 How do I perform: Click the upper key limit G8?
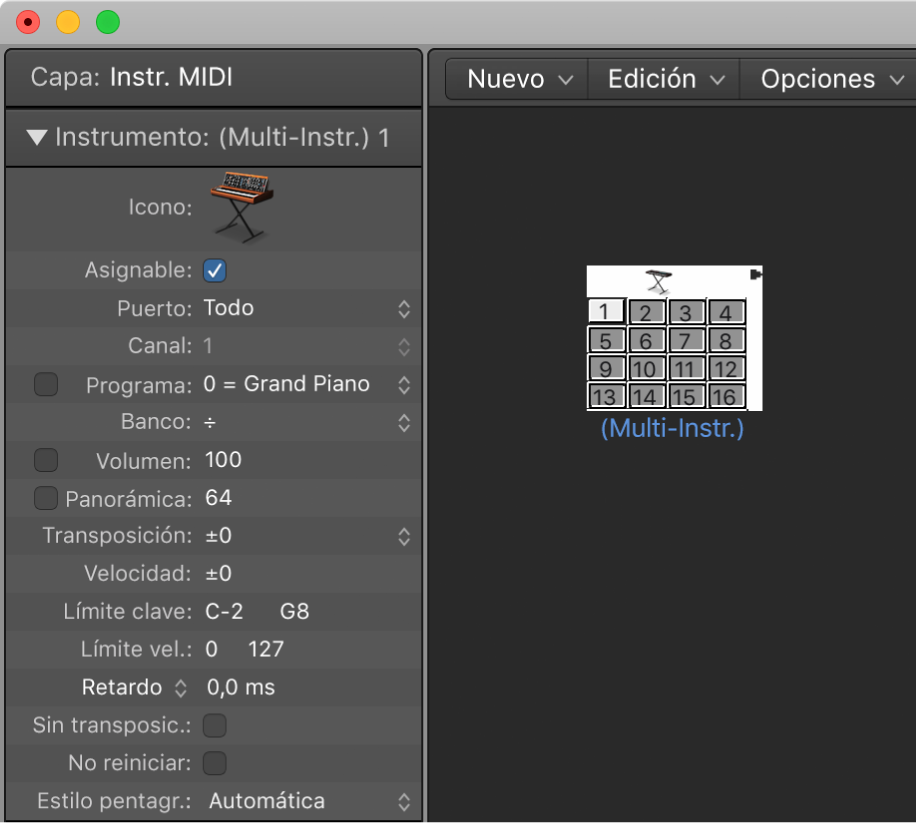[294, 612]
